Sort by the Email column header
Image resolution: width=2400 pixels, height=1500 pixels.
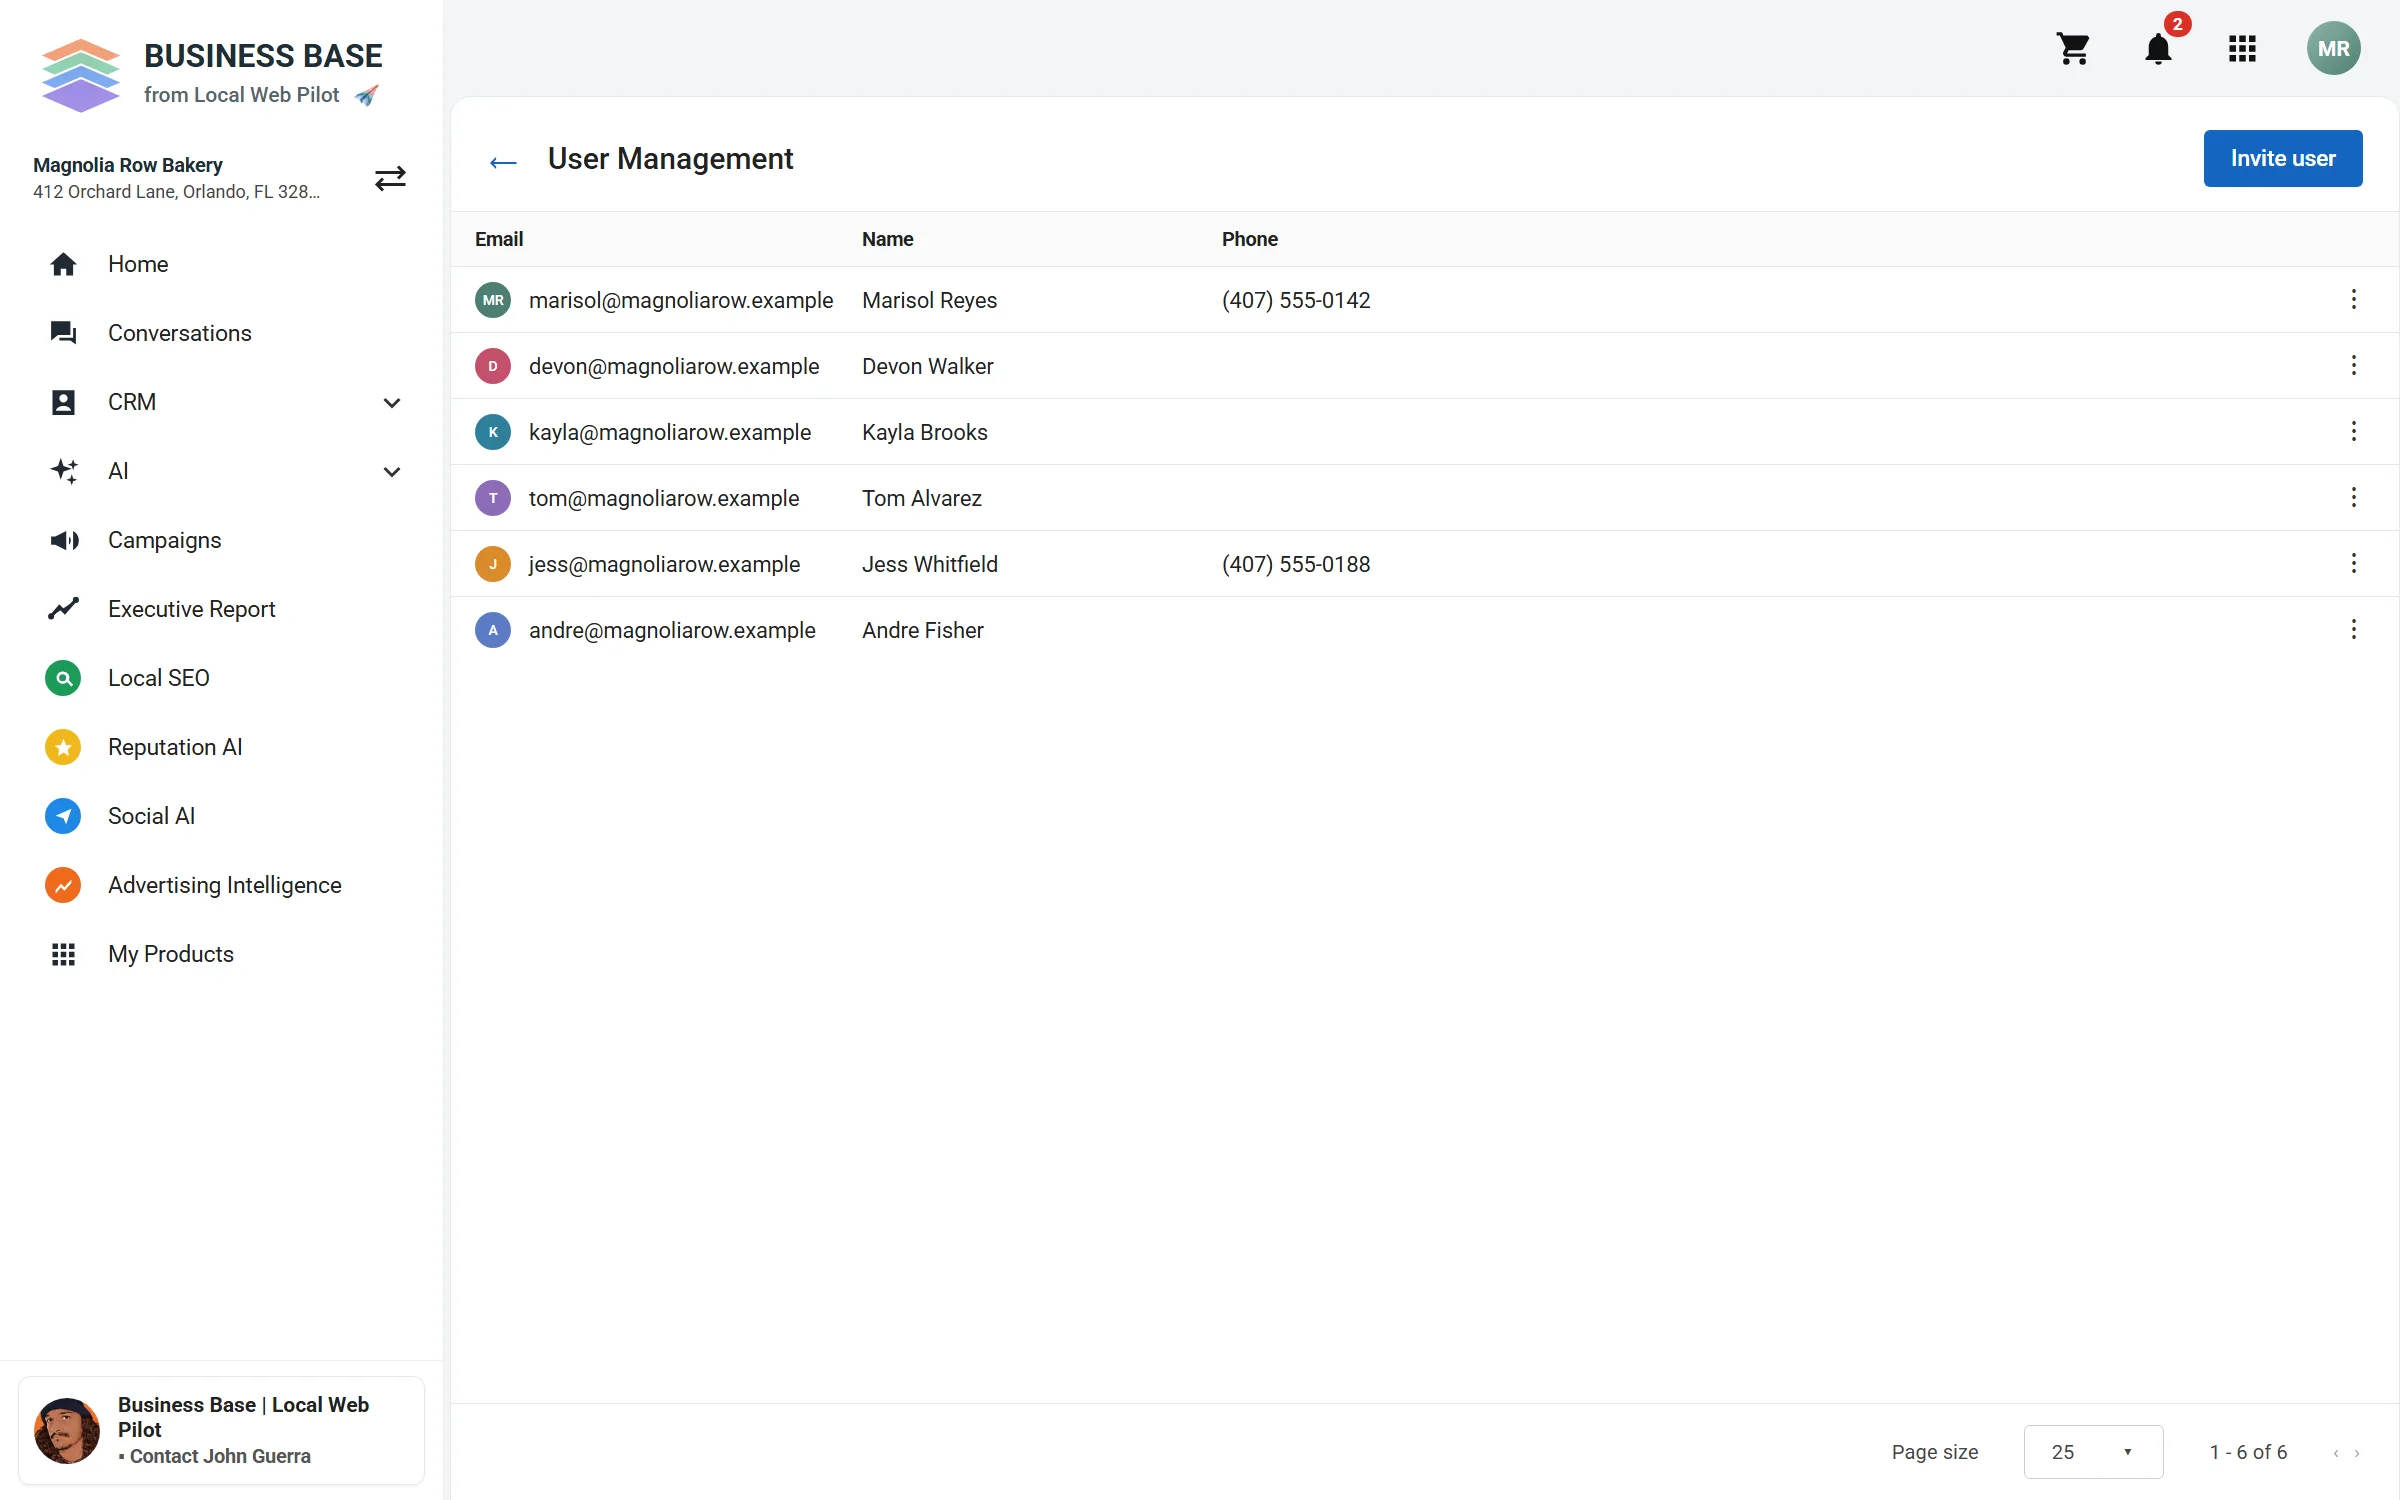499,239
